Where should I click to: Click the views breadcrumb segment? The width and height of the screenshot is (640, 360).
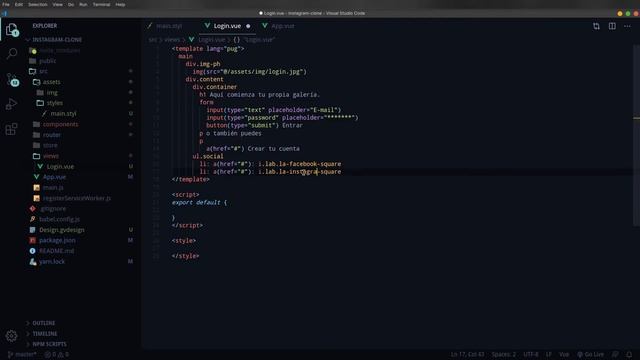pos(172,40)
